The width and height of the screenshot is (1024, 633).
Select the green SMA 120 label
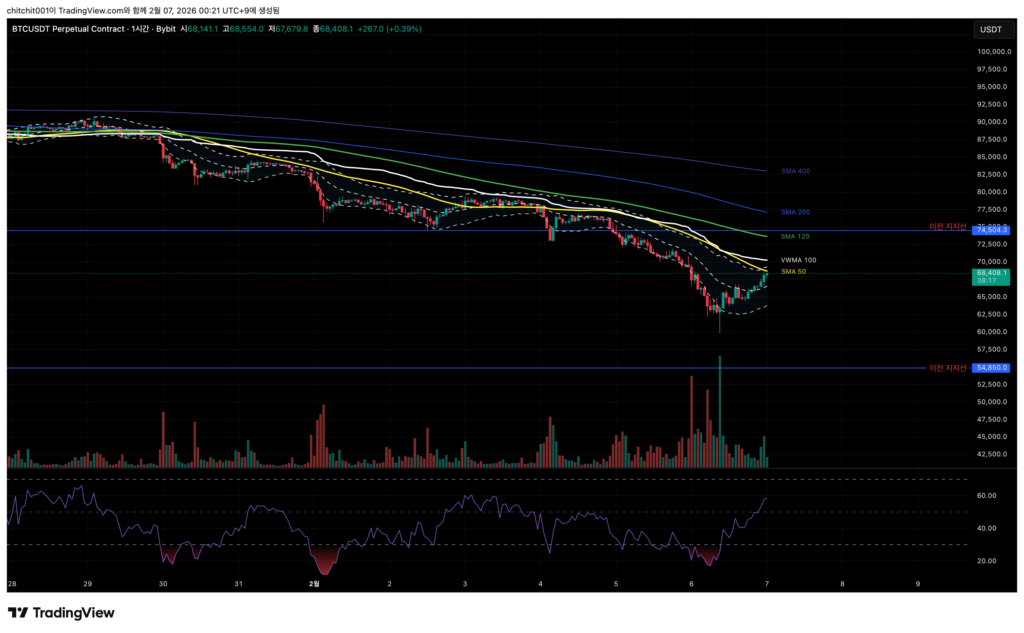794,236
